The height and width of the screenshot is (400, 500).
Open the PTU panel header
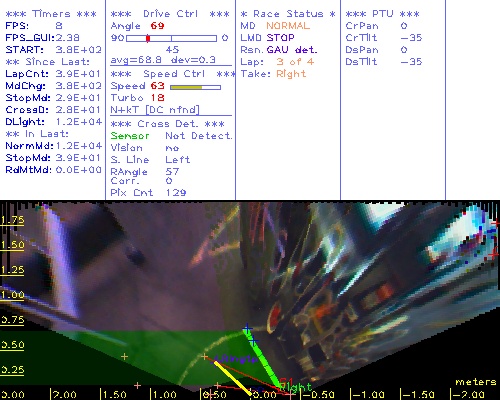pos(382,14)
